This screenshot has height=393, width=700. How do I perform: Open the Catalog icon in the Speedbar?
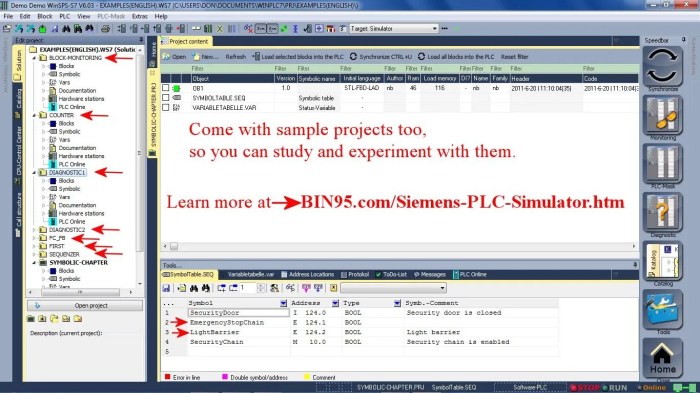(x=662, y=261)
